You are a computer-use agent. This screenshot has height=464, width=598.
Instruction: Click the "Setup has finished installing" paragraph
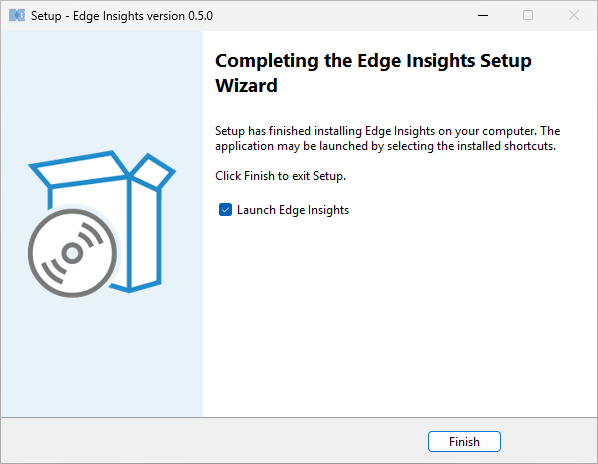pos(387,138)
